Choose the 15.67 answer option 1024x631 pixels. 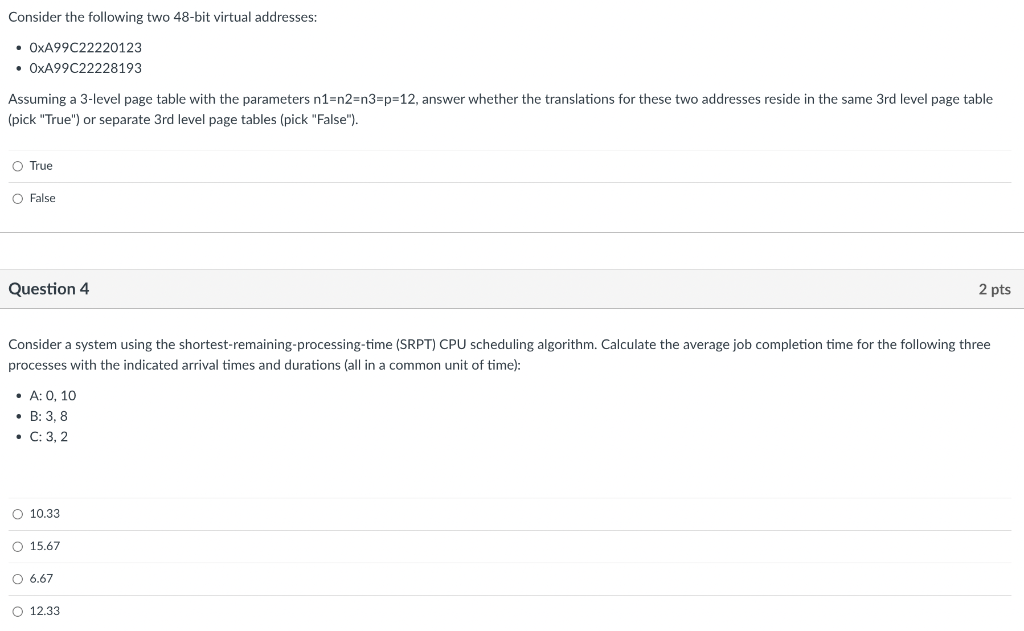pyautogui.click(x=17, y=545)
